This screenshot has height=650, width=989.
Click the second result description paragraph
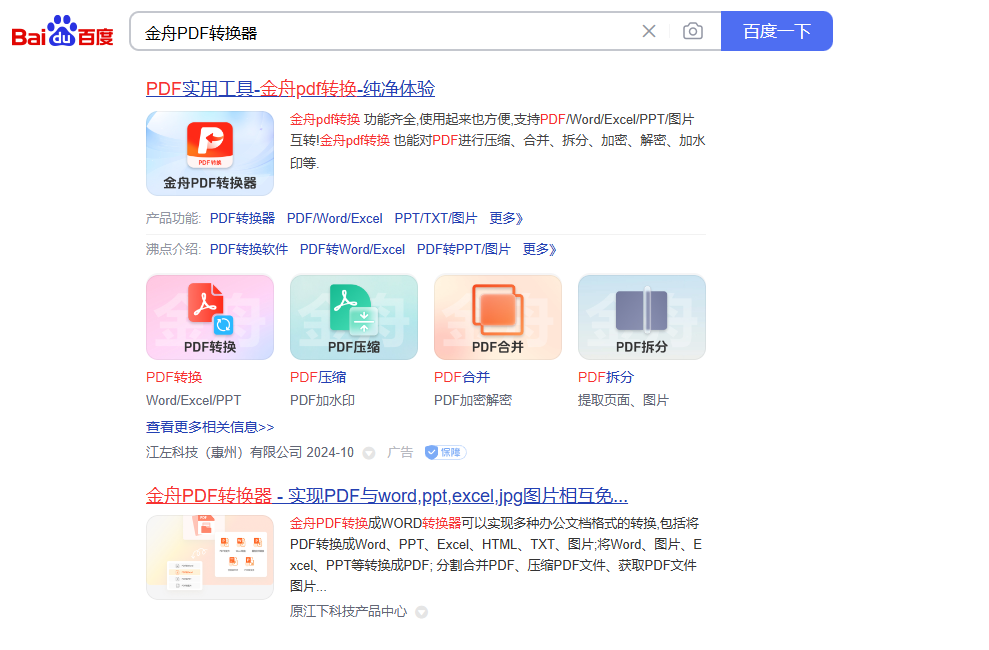tap(496, 555)
